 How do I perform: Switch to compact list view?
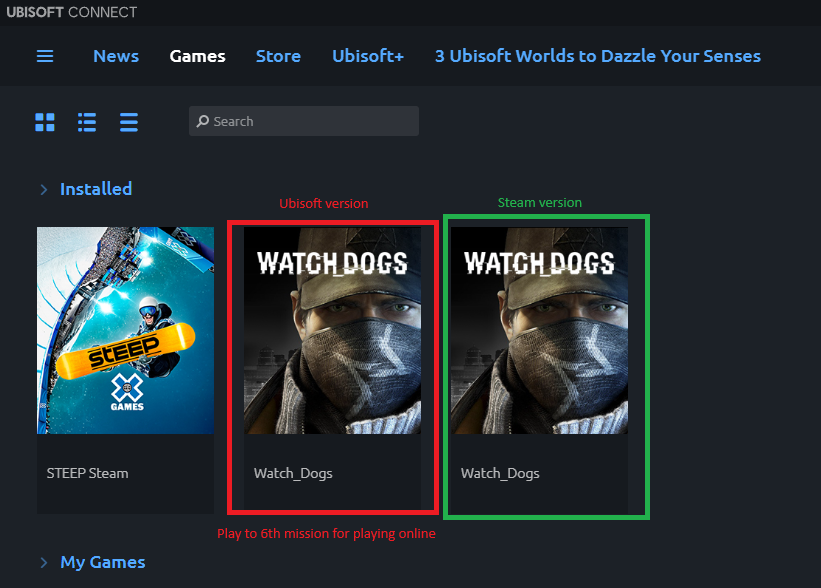click(129, 122)
